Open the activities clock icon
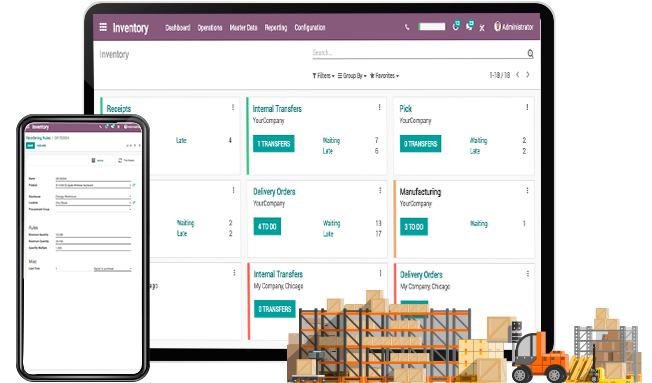This screenshot has height=383, width=652. 456,26
